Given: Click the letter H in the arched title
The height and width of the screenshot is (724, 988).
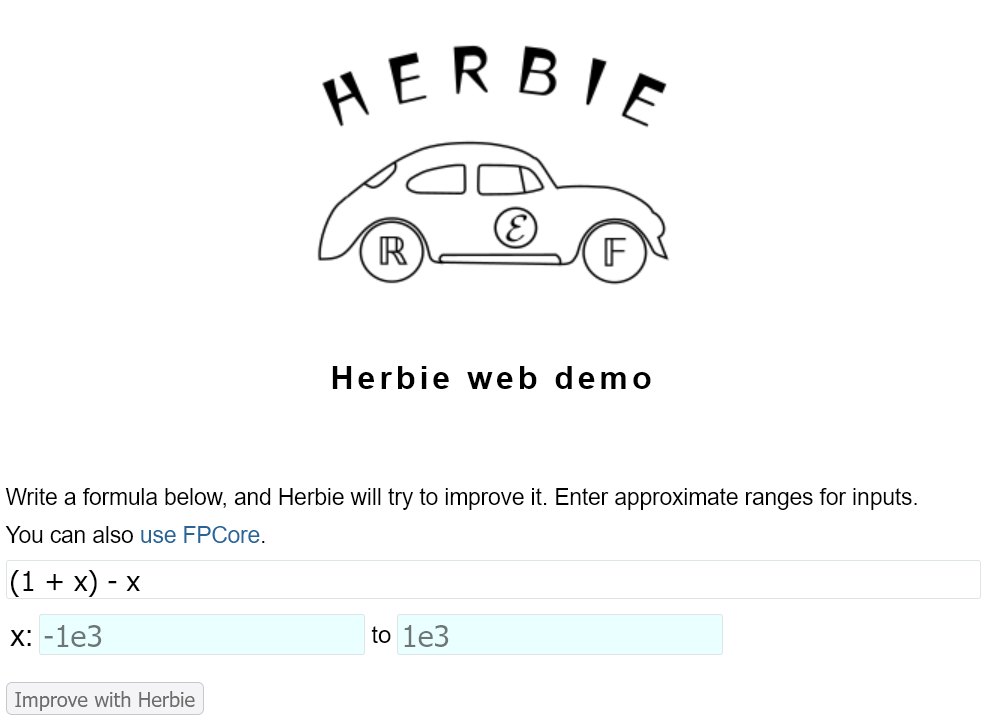Looking at the screenshot, I should point(346,98).
